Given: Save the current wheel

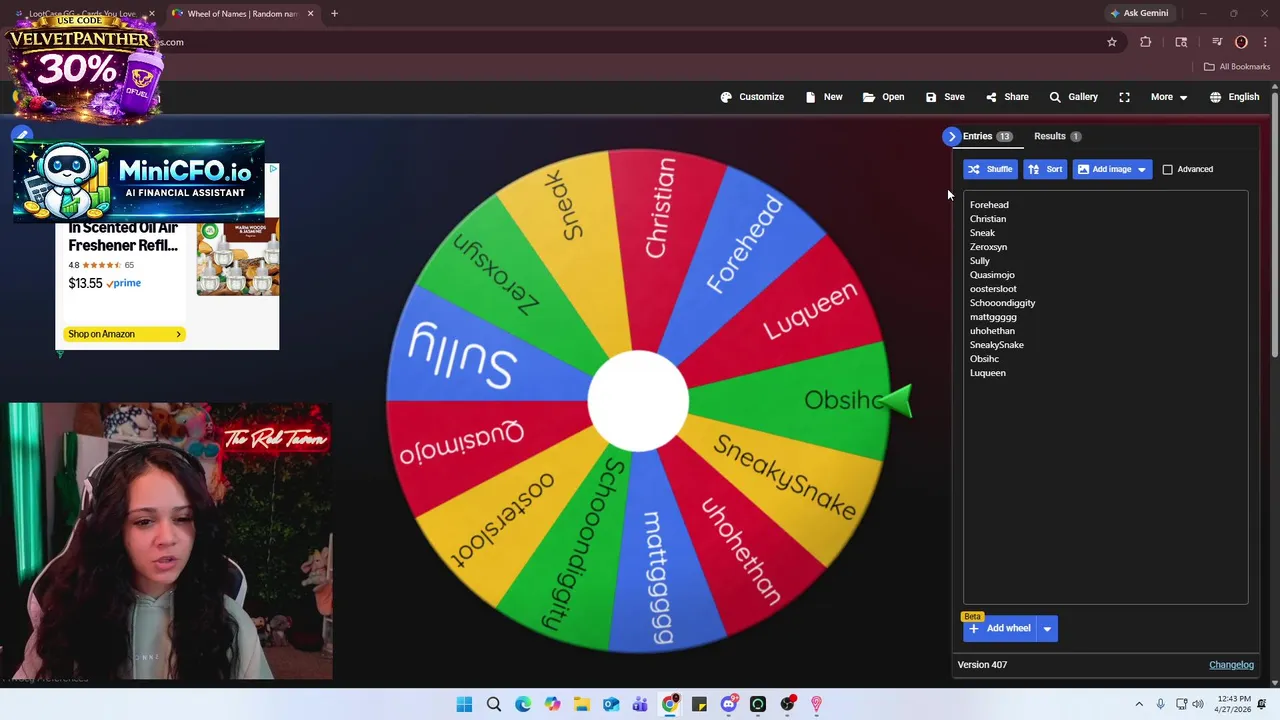Looking at the screenshot, I should (945, 97).
